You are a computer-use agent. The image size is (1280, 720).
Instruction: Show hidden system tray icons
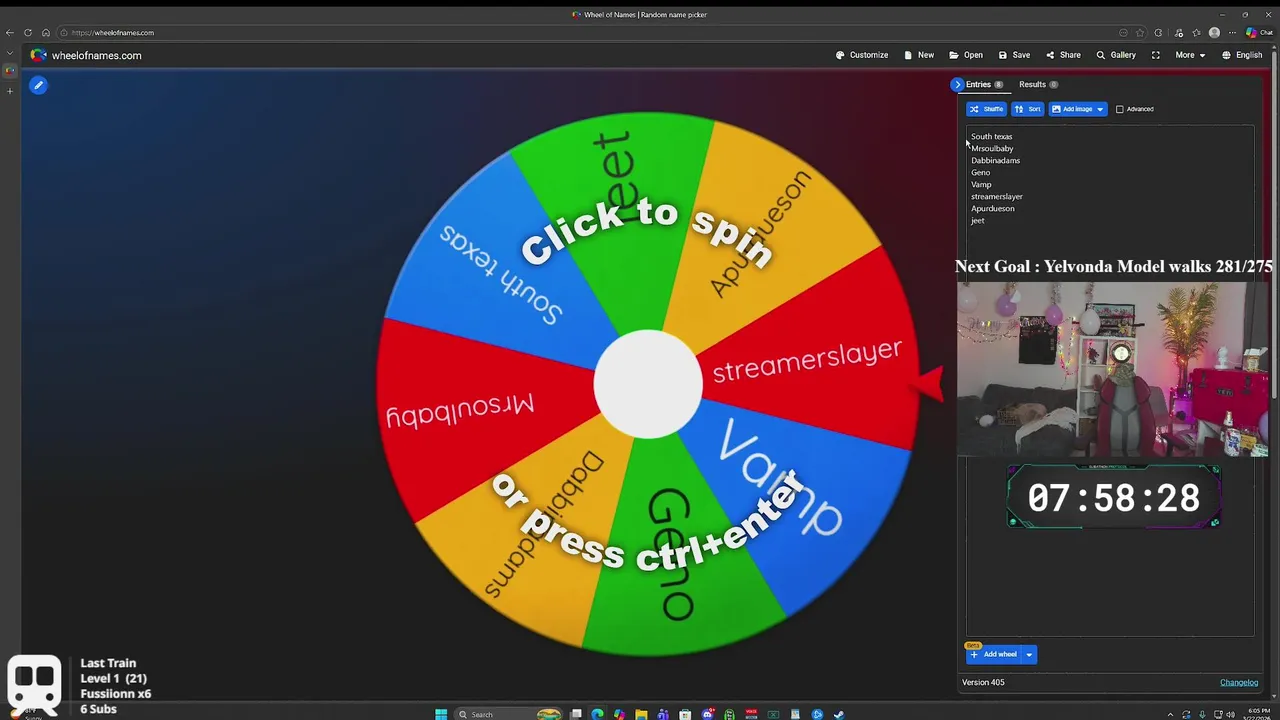tap(1170, 714)
